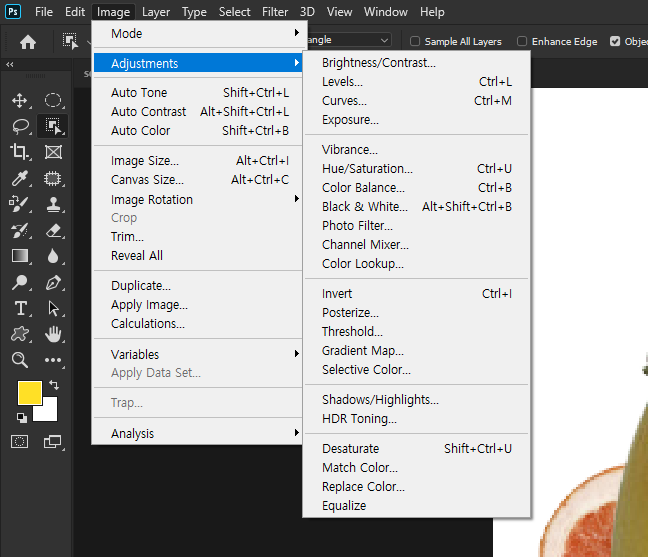Viewport: 648px width, 557px height.
Task: Enable the Enhance Edge checkbox
Action: pyautogui.click(x=522, y=41)
